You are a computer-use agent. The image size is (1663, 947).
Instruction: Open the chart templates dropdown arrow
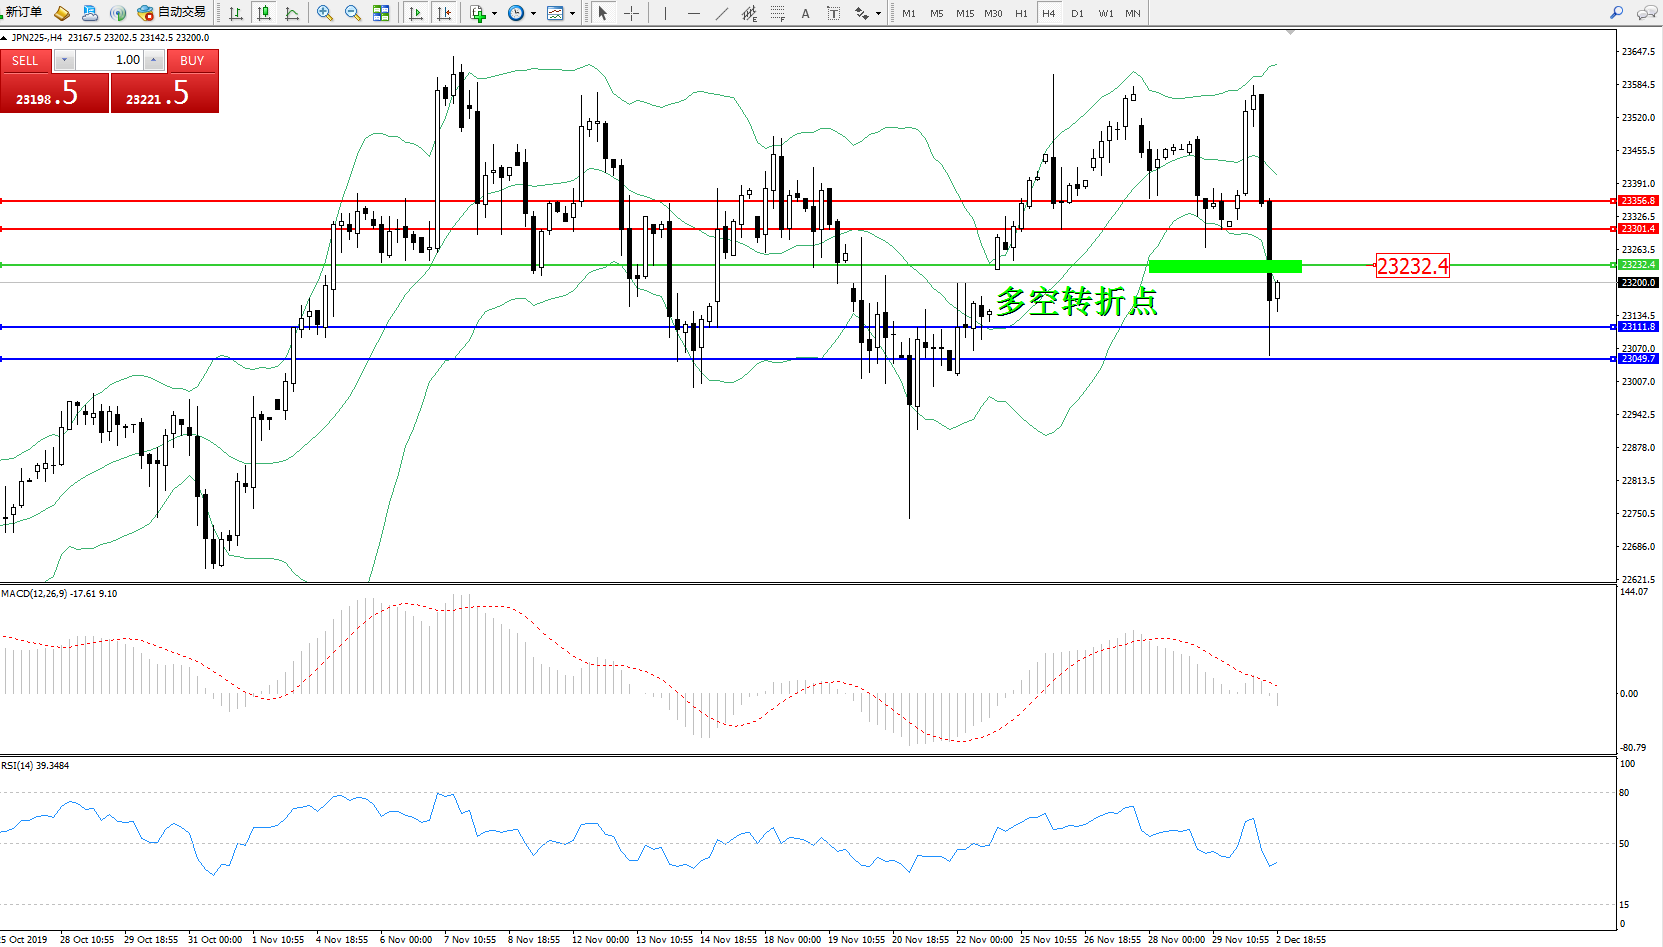click(x=572, y=14)
